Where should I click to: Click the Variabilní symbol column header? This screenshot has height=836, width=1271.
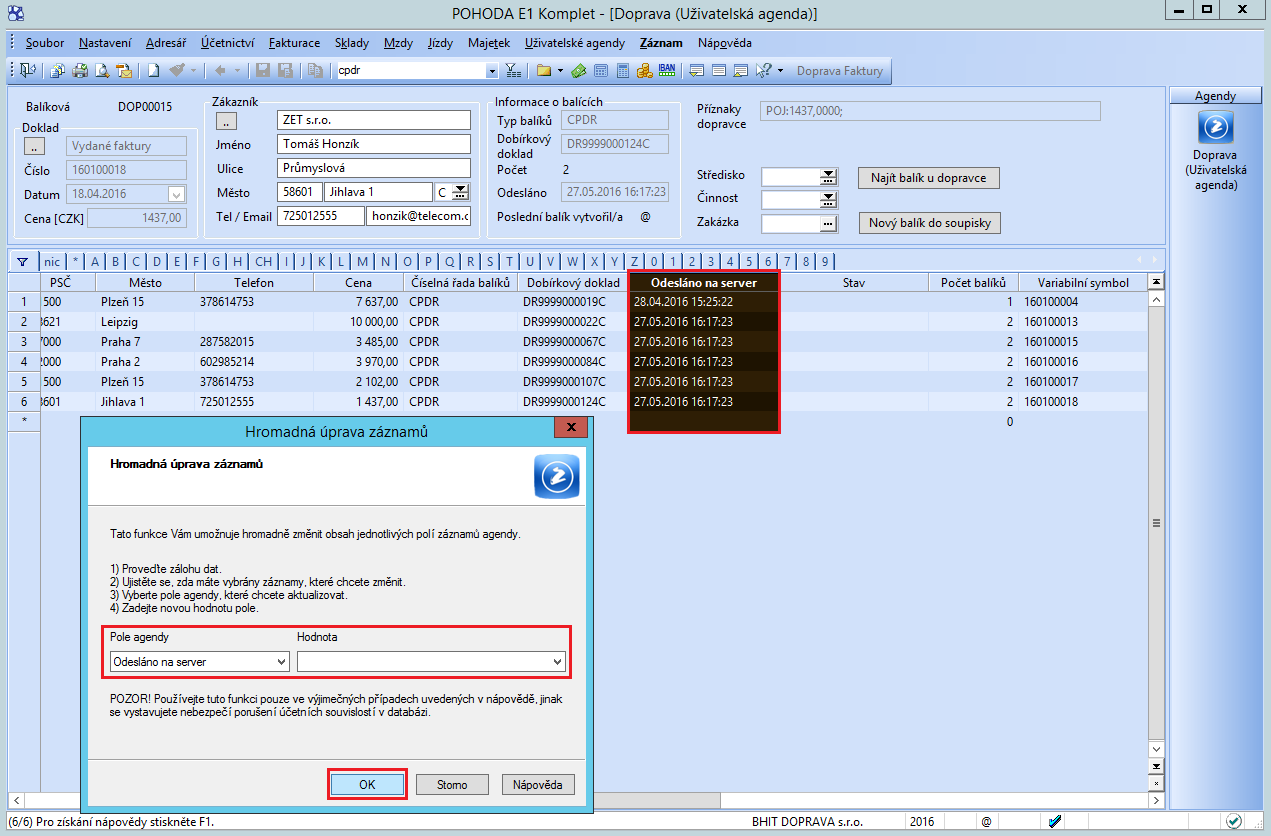pos(1082,283)
